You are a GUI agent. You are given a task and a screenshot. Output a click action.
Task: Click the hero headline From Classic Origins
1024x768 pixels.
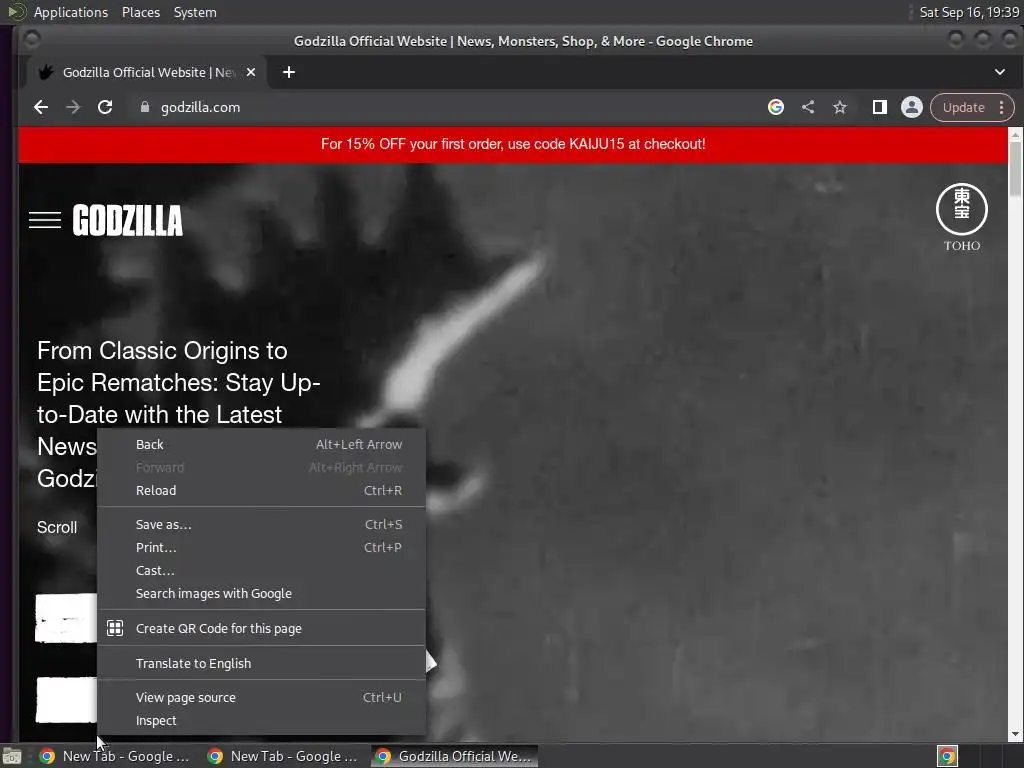178,414
